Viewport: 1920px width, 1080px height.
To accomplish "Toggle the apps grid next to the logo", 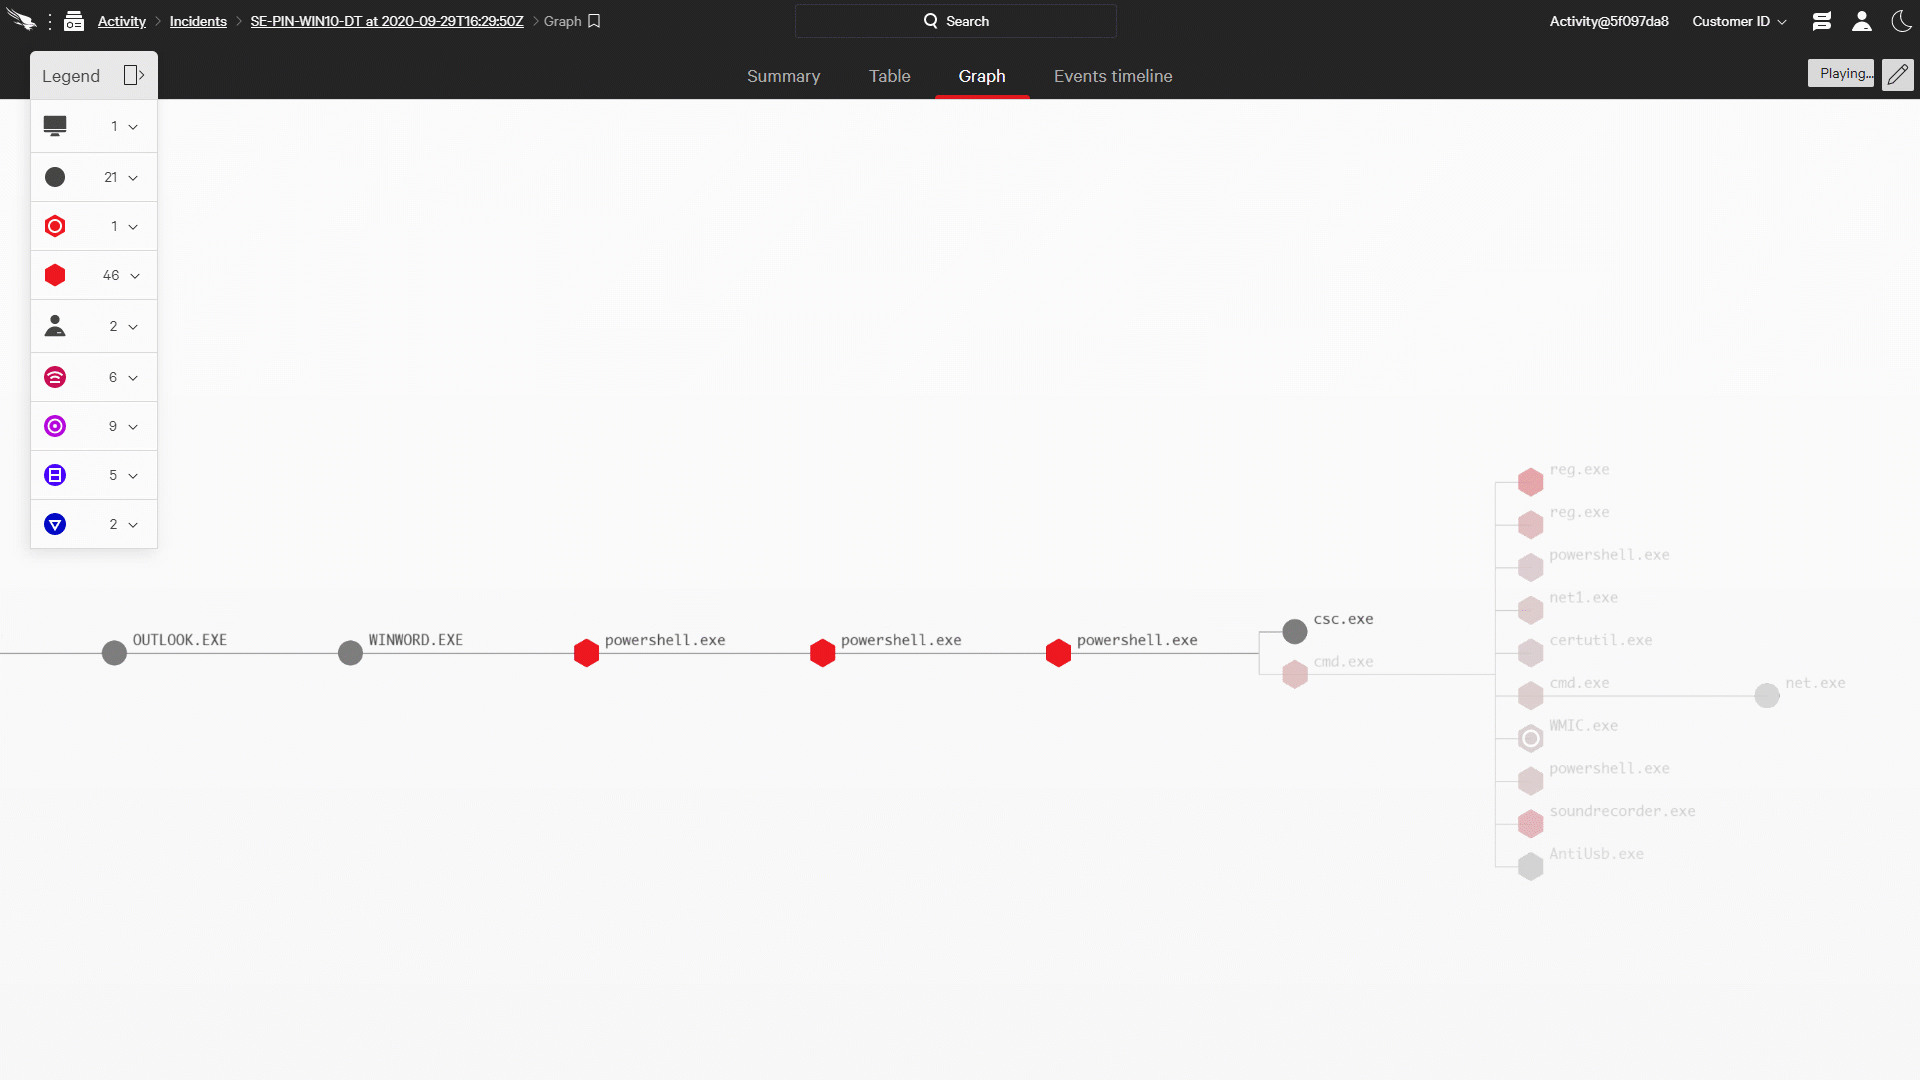I will point(73,20).
